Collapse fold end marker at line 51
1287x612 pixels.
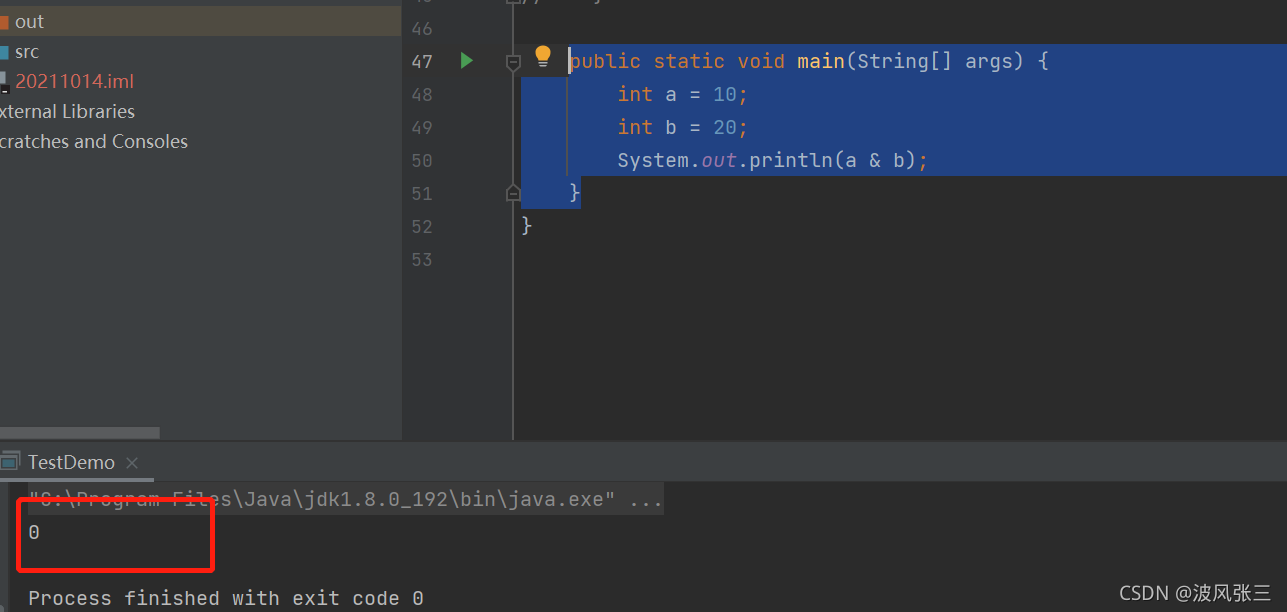(x=513, y=192)
